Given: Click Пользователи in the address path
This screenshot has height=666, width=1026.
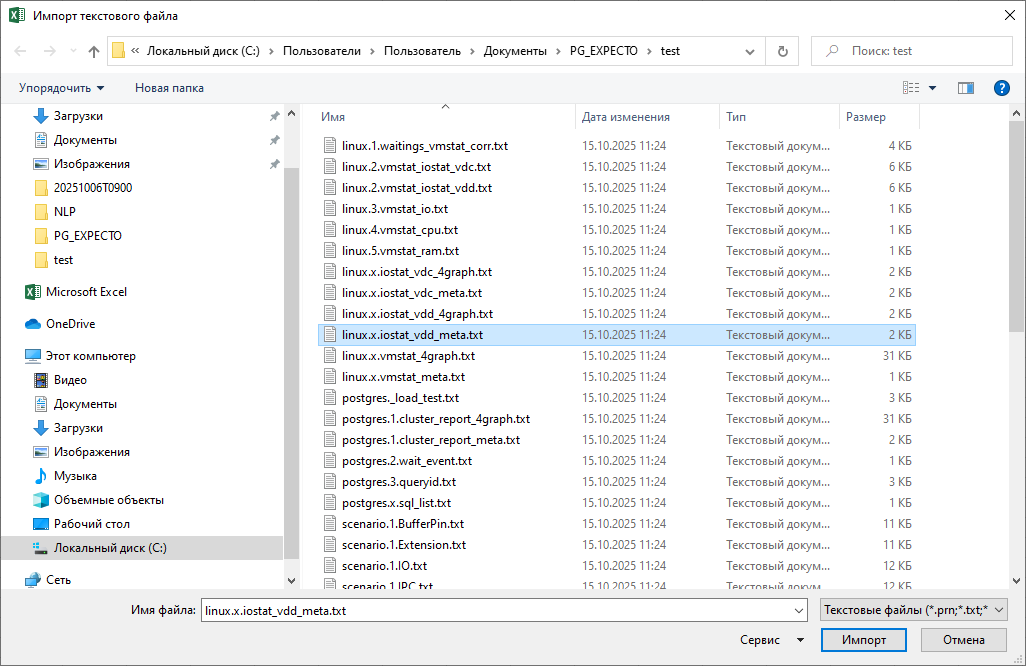Looking at the screenshot, I should (321, 51).
